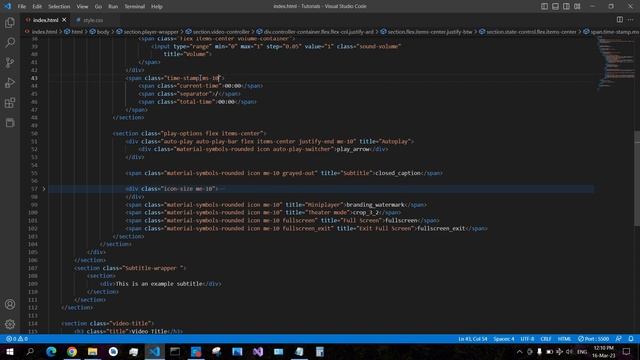Open Microsoft Edge from the taskbar

point(51,351)
